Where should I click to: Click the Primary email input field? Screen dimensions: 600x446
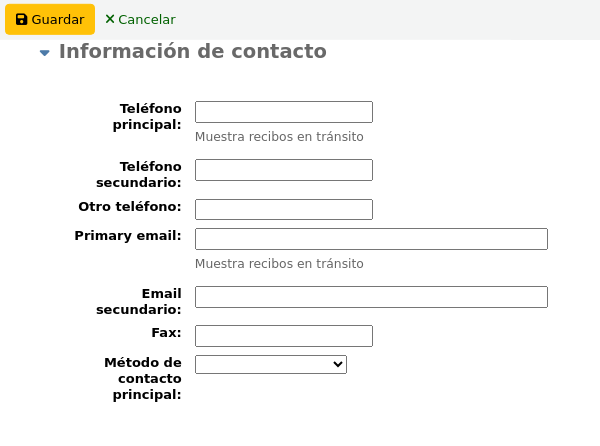371,239
